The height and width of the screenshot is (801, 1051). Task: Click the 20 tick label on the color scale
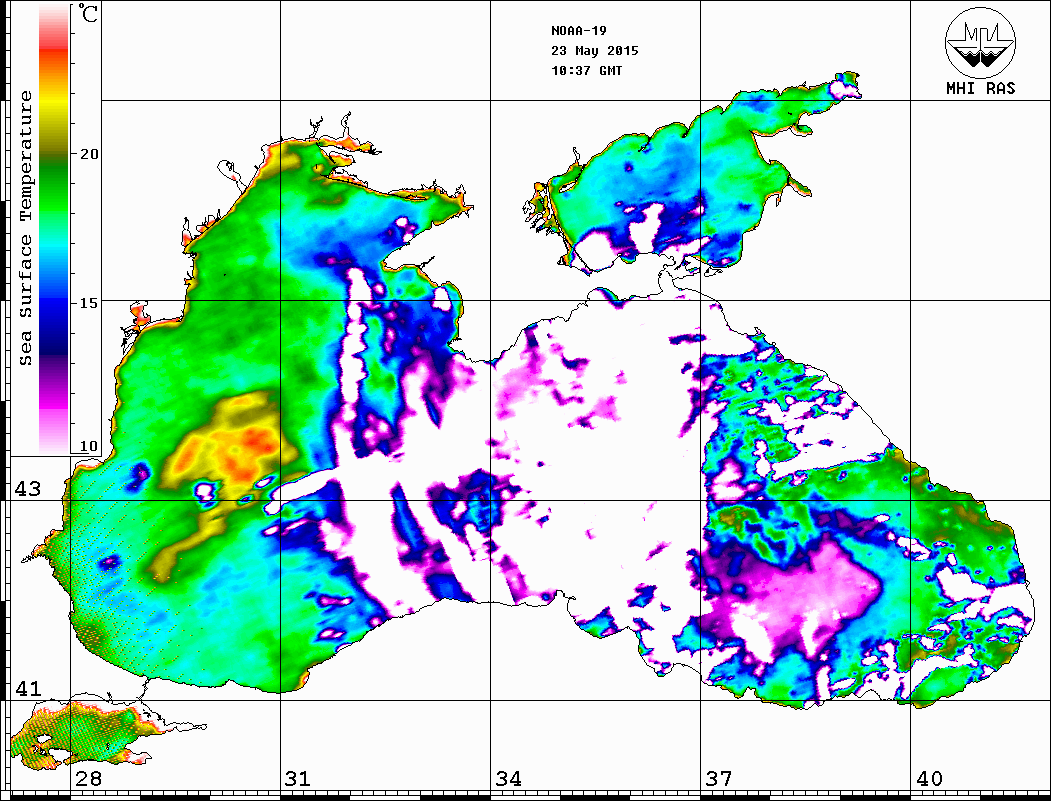90,154
